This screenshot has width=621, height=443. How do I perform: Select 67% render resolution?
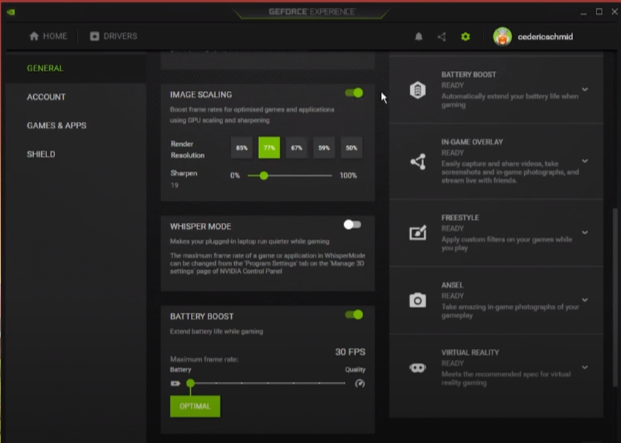coord(297,148)
